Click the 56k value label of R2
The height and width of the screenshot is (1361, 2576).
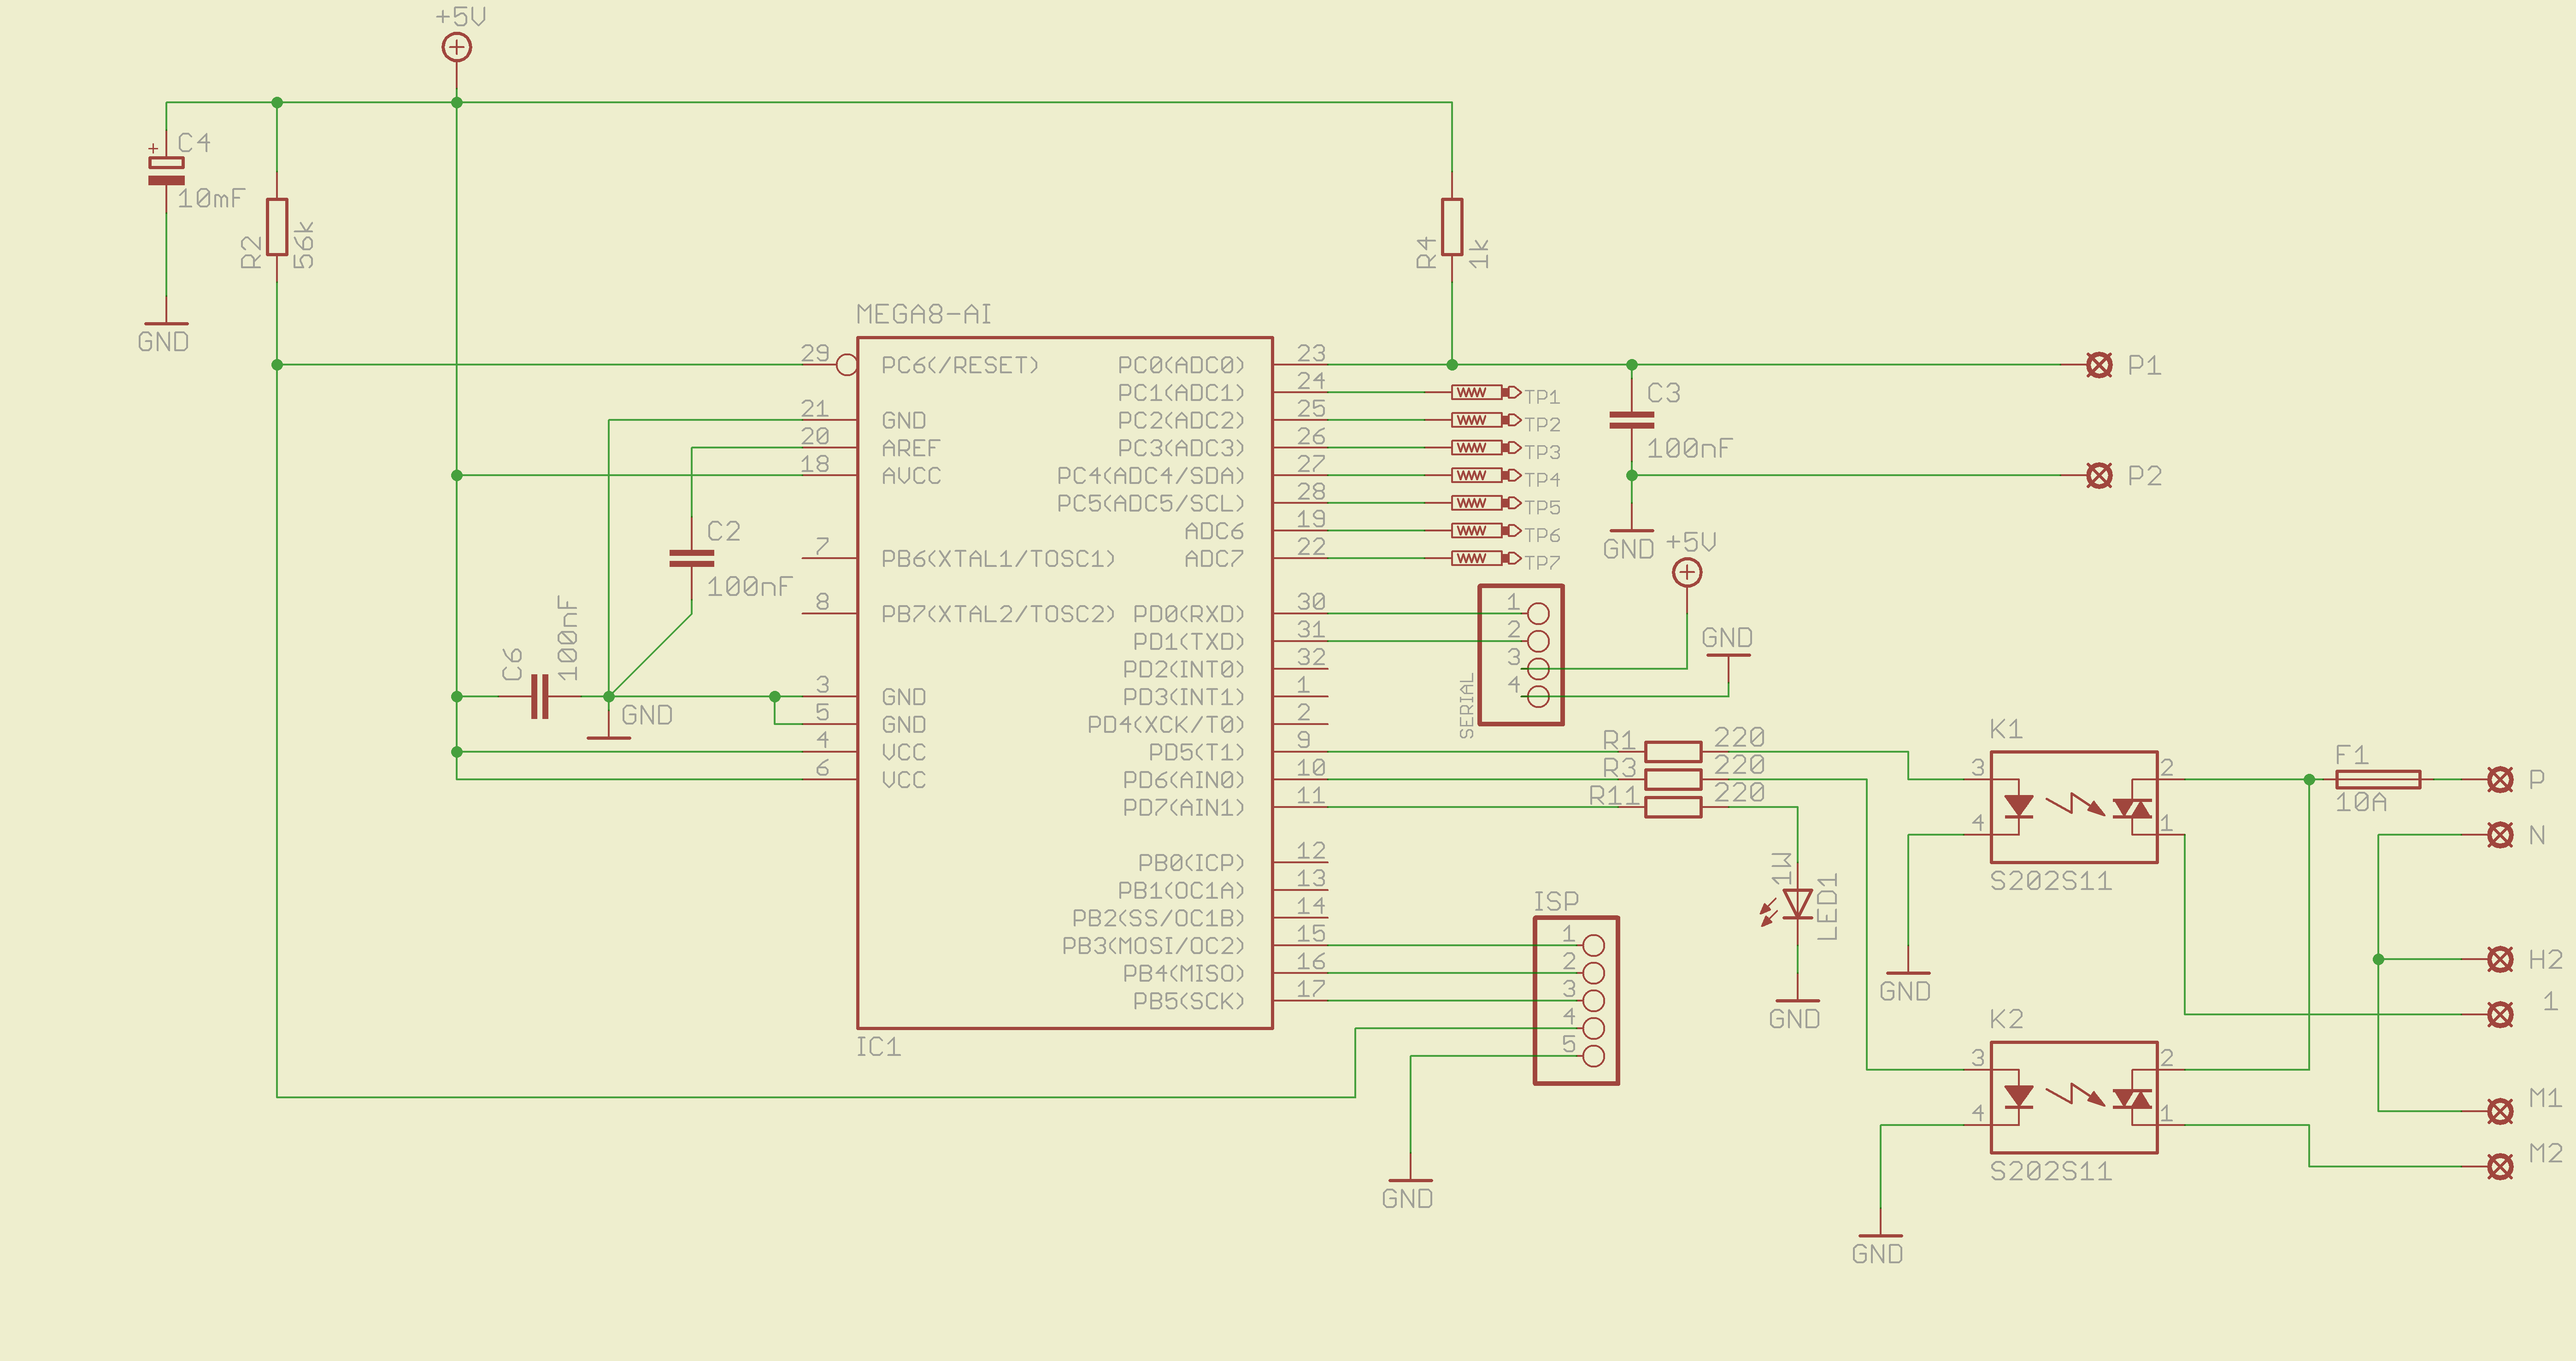[x=304, y=245]
